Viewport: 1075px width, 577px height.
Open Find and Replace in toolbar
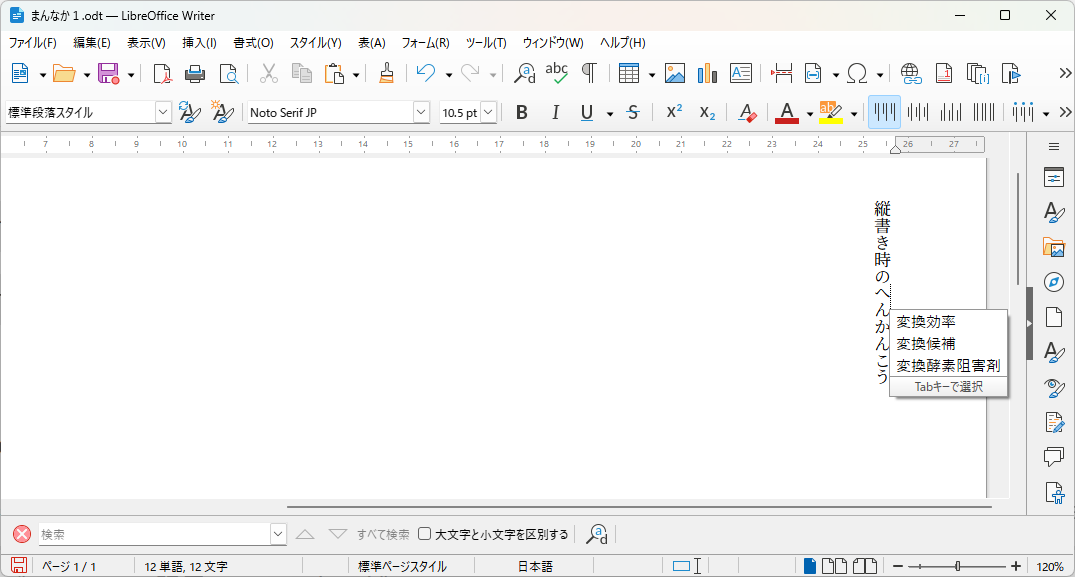tap(525, 73)
